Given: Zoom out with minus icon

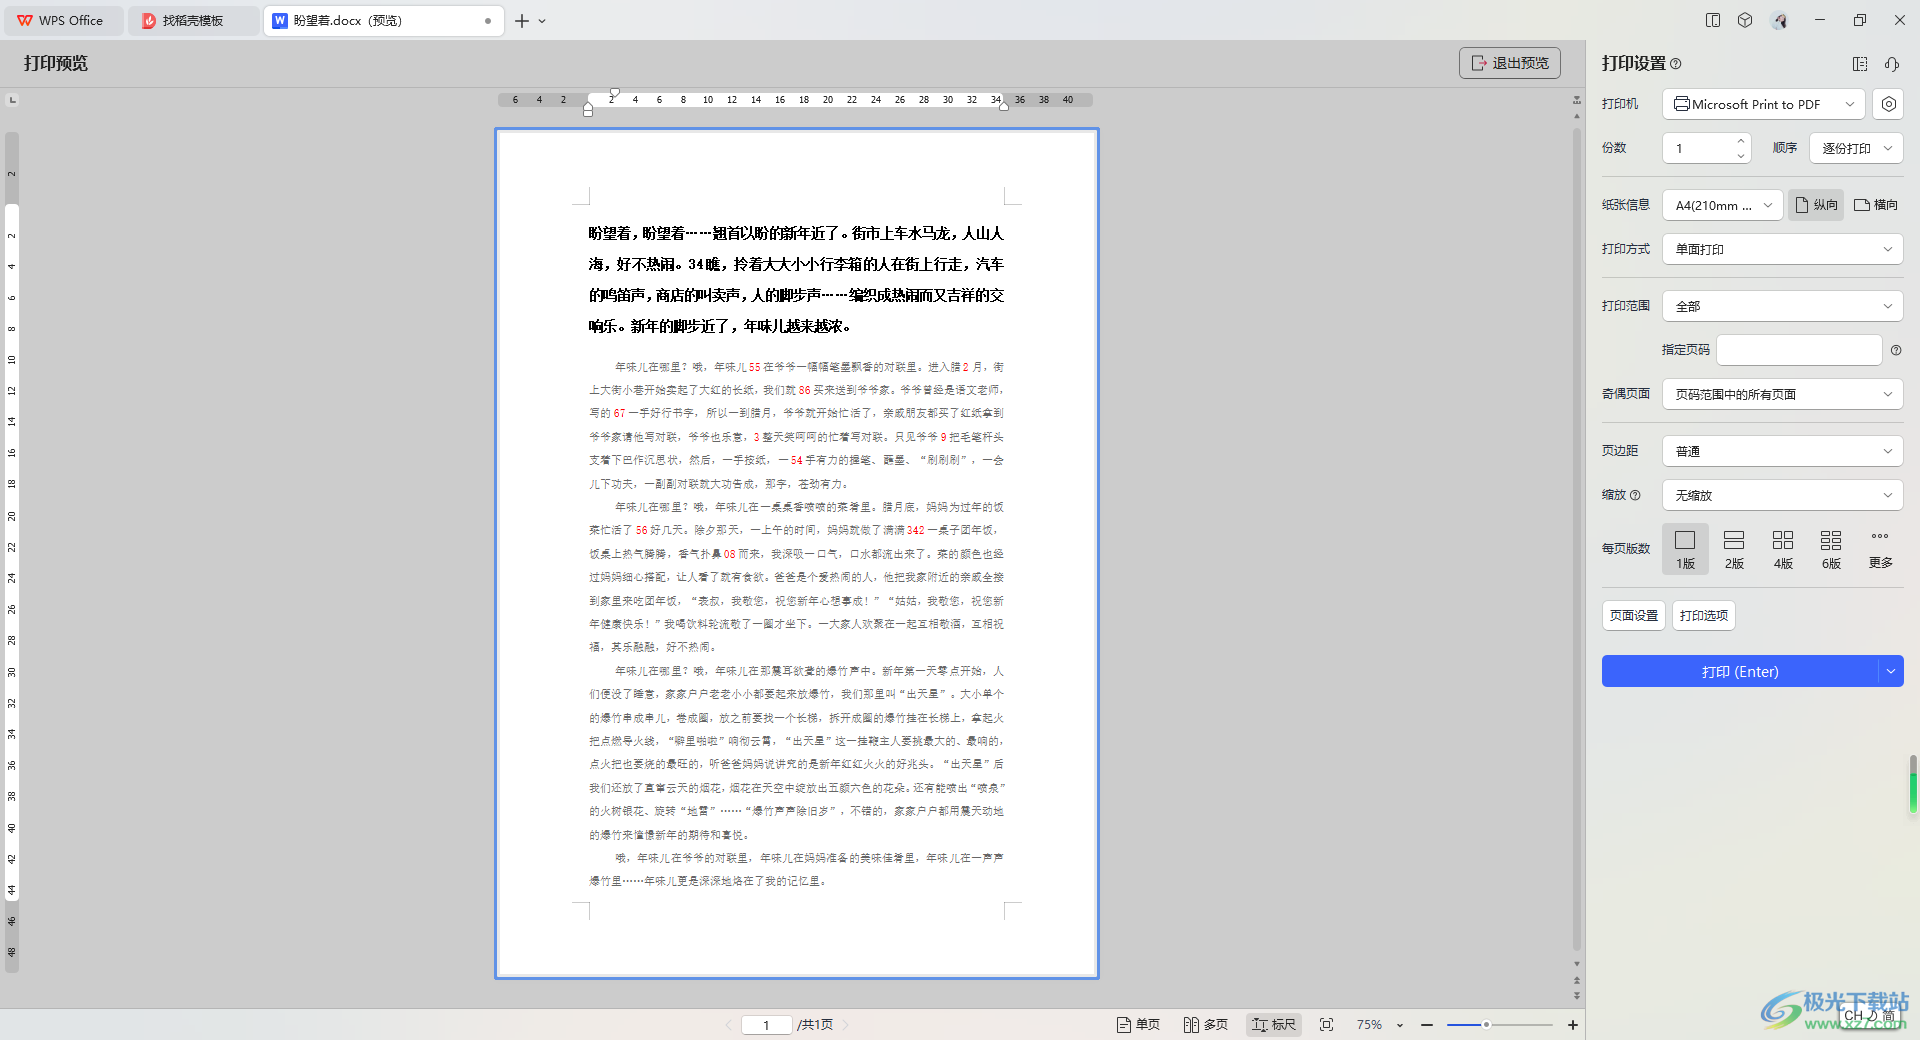Looking at the screenshot, I should (x=1427, y=1025).
